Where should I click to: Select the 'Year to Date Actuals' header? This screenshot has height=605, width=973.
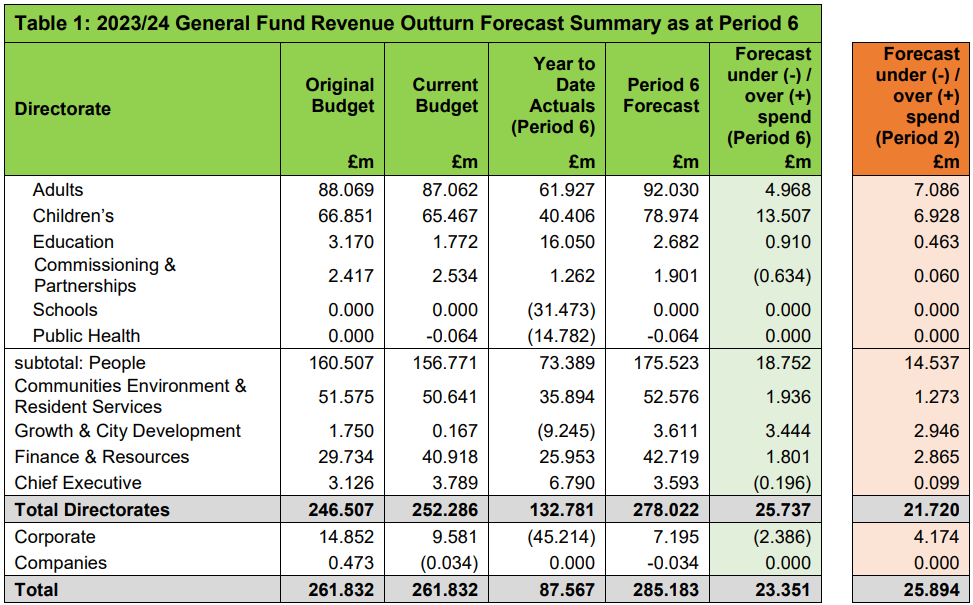click(553, 96)
